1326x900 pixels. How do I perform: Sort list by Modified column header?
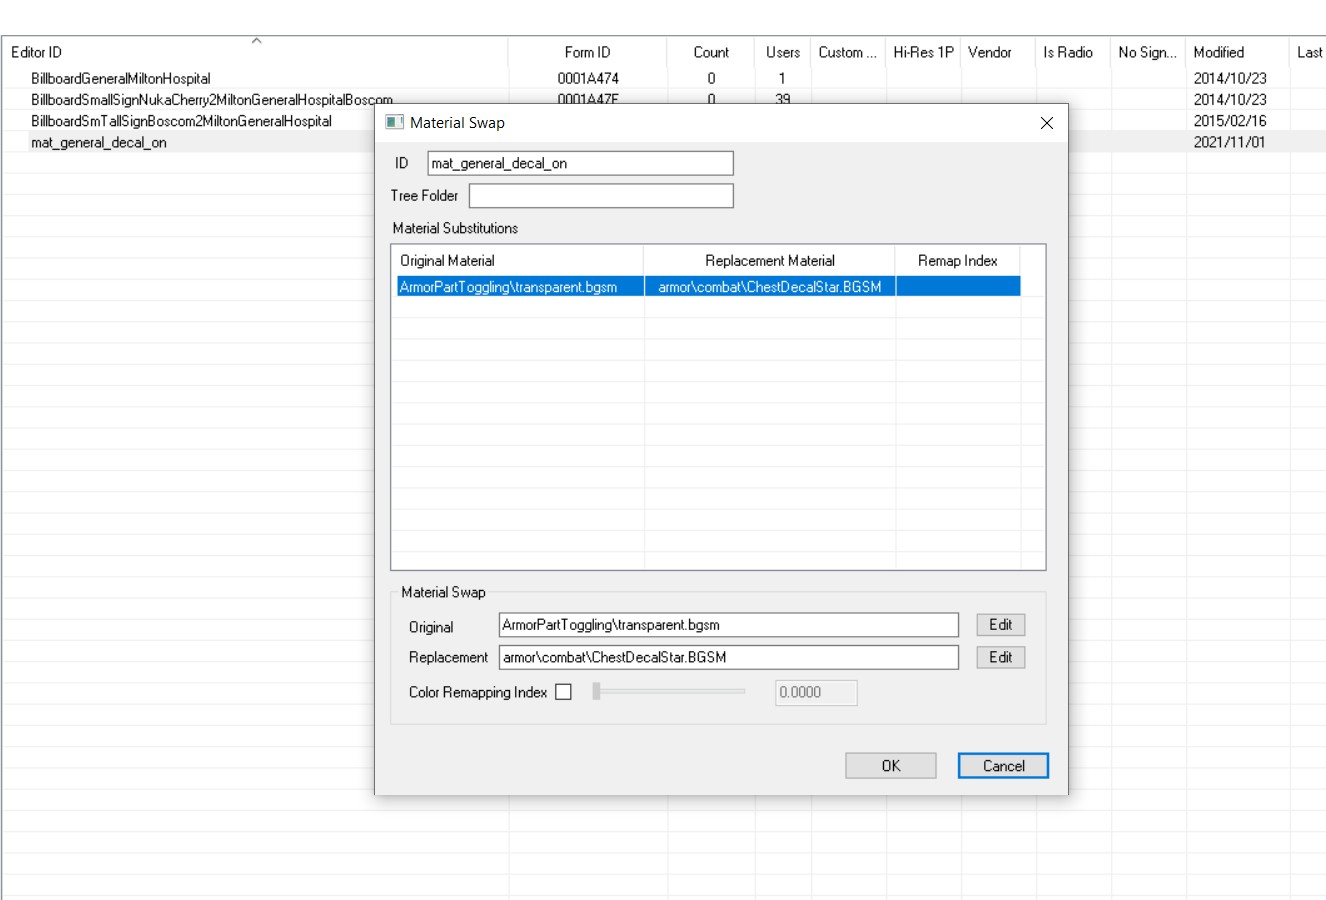point(1218,52)
